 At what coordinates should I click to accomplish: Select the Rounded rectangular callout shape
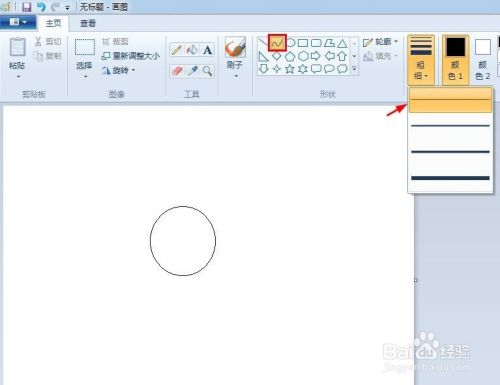[x=316, y=69]
